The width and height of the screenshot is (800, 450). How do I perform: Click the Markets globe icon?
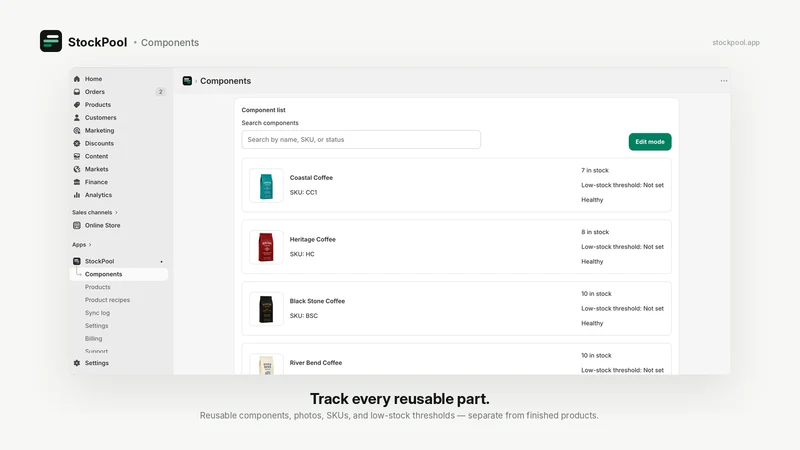click(x=77, y=169)
